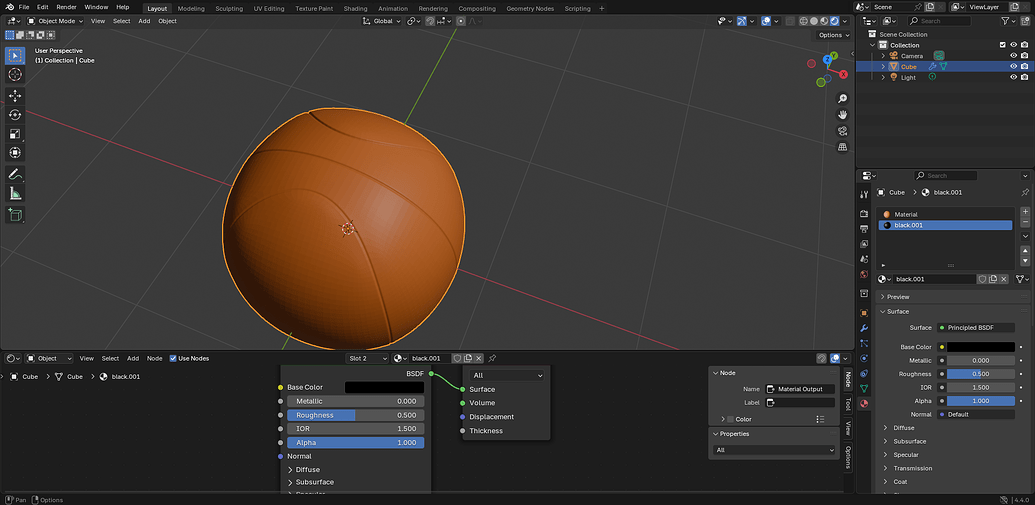Click the Principled BSDF surface button

(x=976, y=327)
